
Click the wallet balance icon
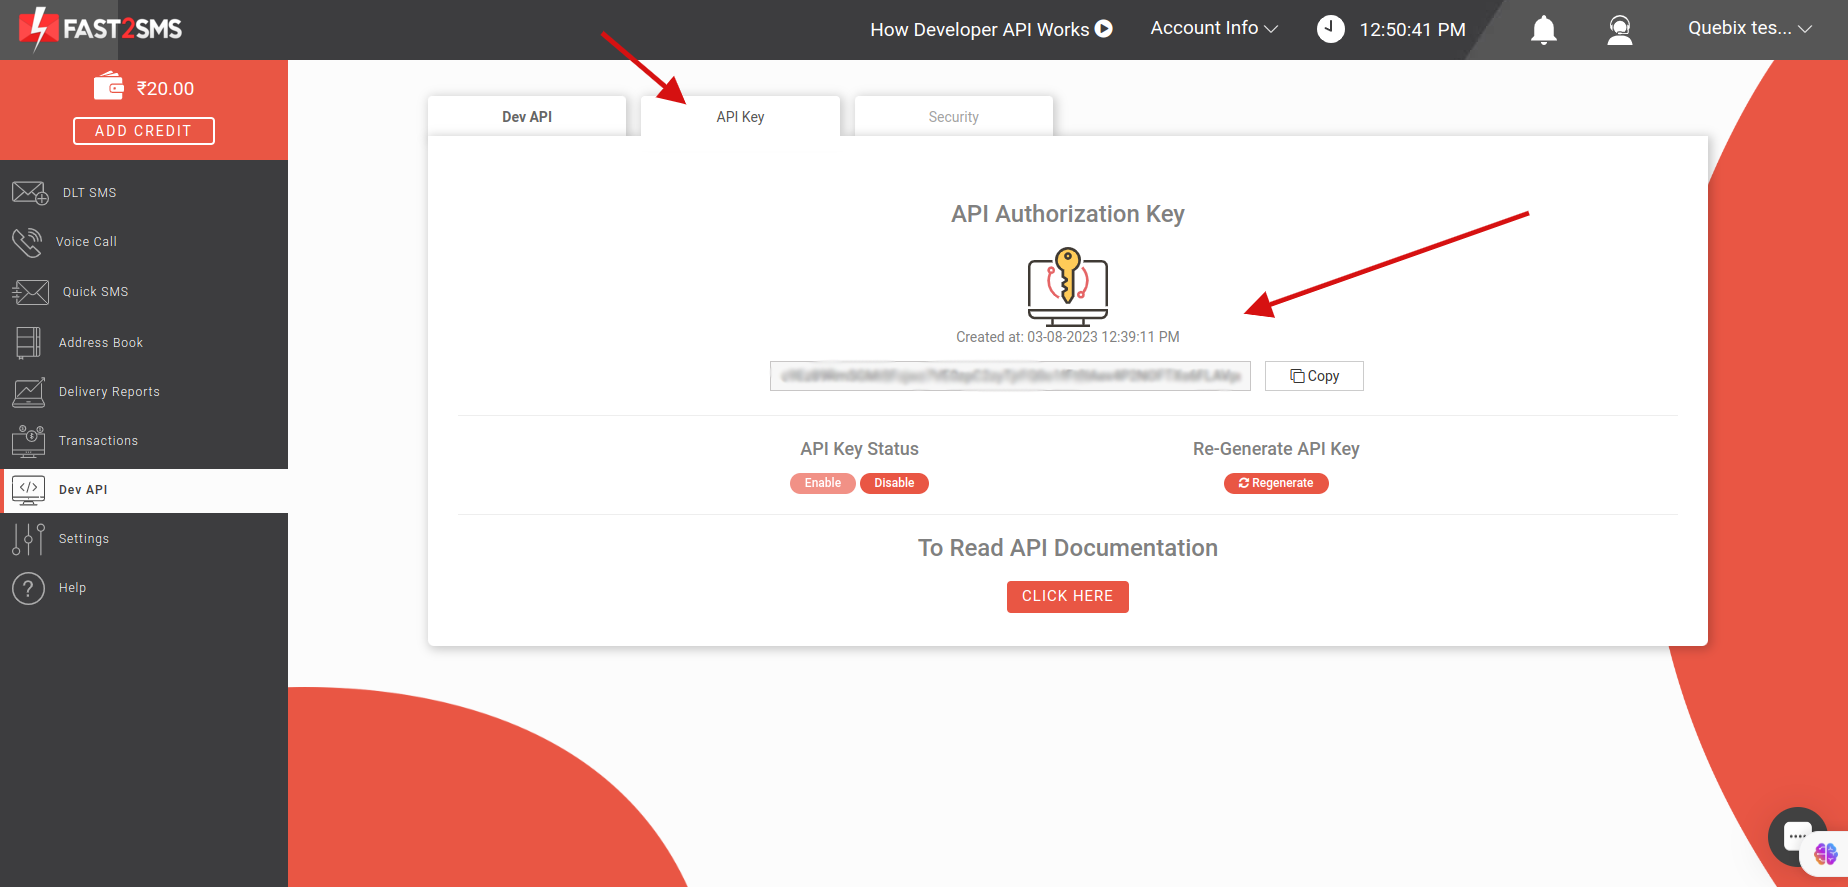[x=109, y=87]
